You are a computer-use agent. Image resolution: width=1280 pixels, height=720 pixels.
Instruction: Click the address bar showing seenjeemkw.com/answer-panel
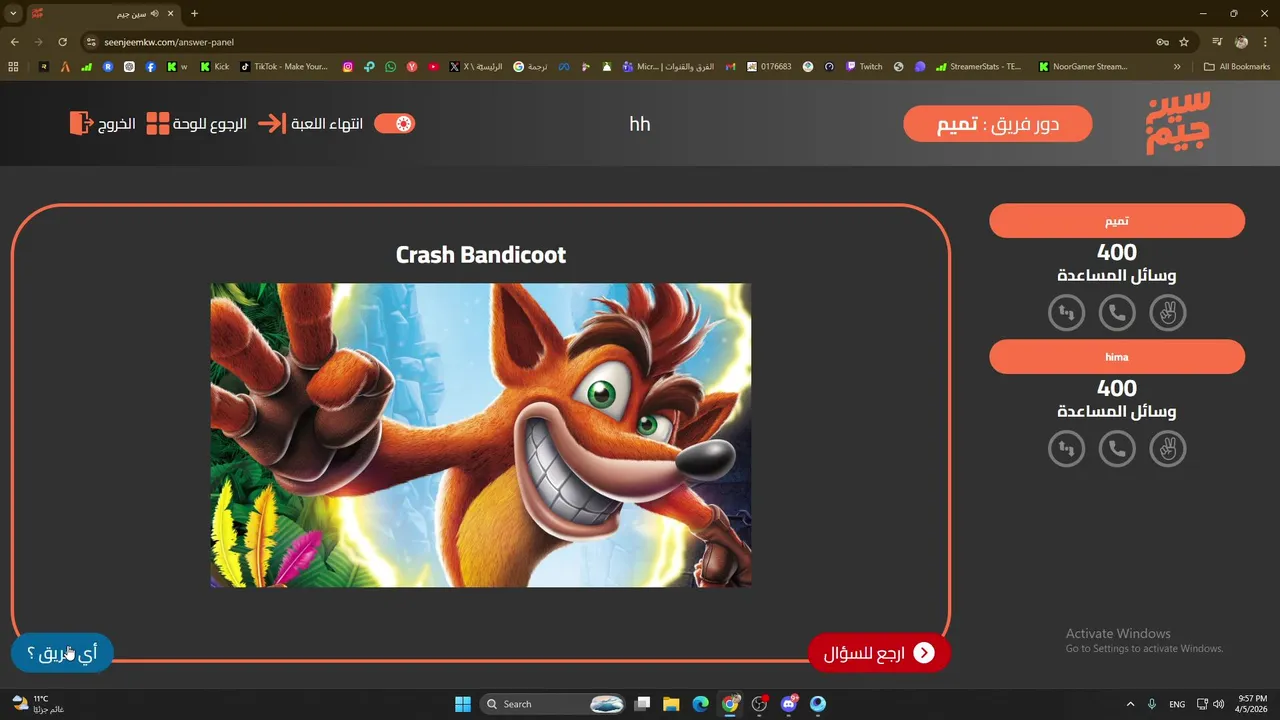620,42
